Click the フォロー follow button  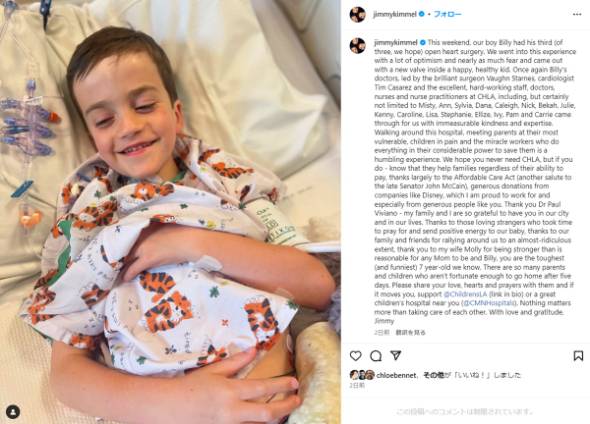pyautogui.click(x=447, y=14)
